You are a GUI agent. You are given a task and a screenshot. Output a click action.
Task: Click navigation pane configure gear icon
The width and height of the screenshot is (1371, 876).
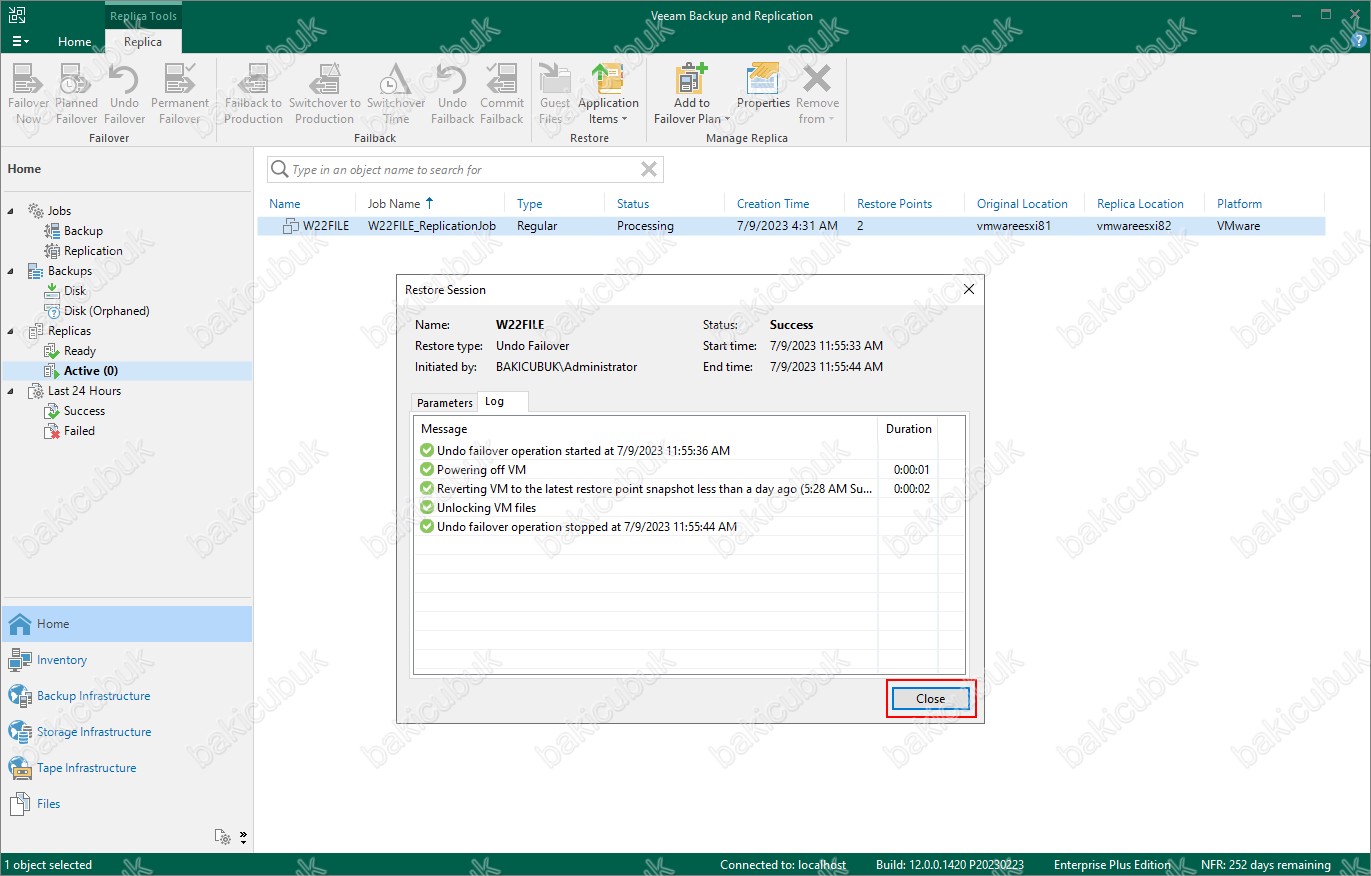click(223, 837)
